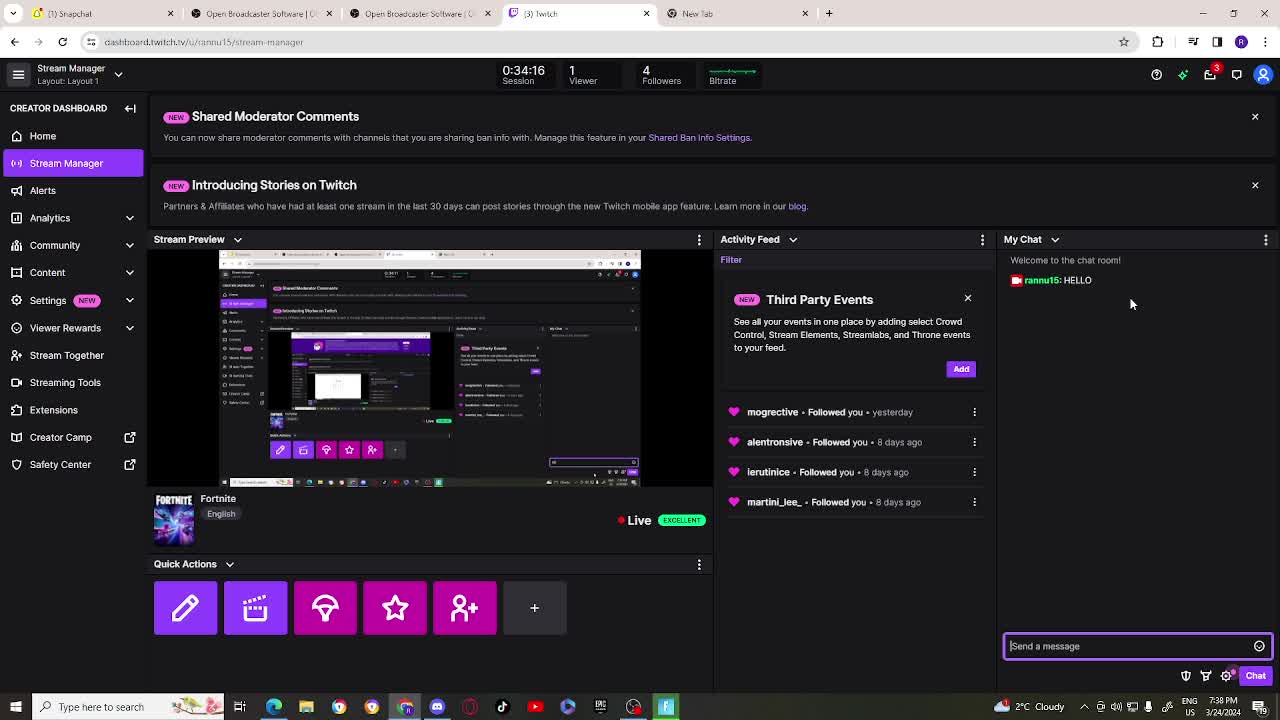
Task: Collapse the Creator Dashboard sidebar
Action: coord(130,108)
